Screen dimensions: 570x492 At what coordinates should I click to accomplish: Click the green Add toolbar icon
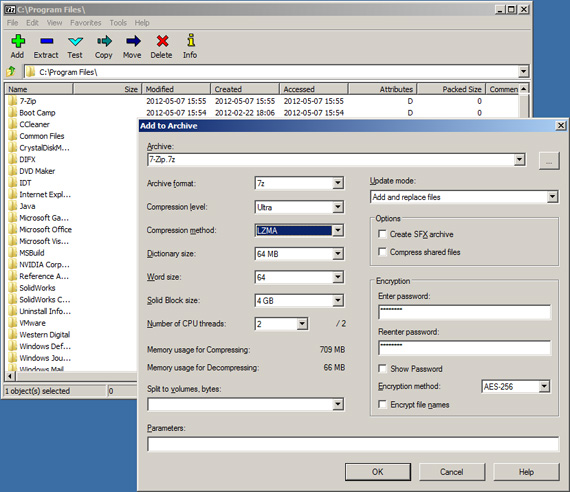(x=18, y=41)
